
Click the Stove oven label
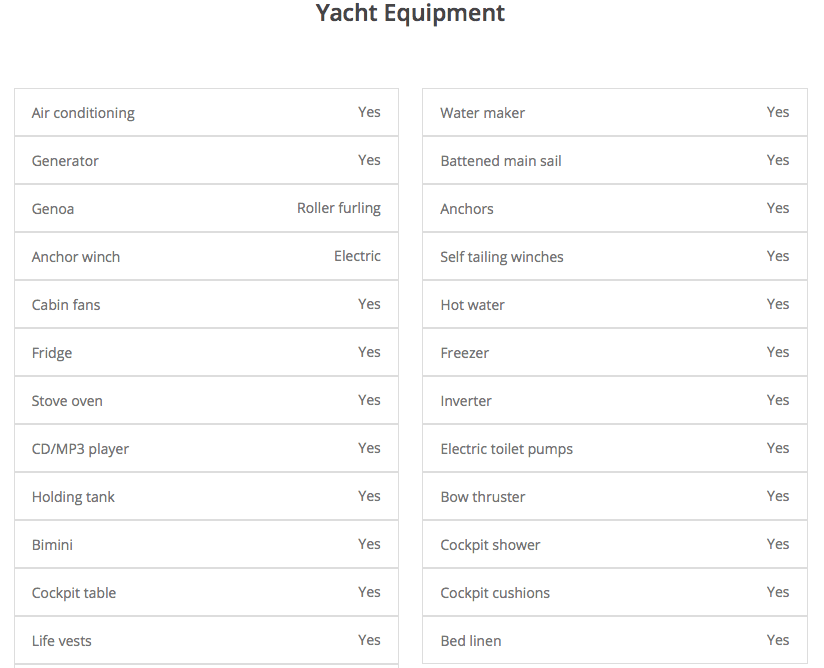pos(67,401)
